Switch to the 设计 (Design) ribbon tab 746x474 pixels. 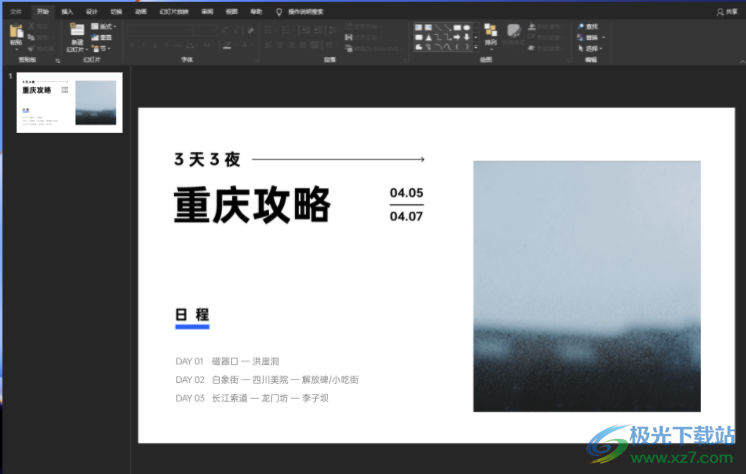point(92,11)
